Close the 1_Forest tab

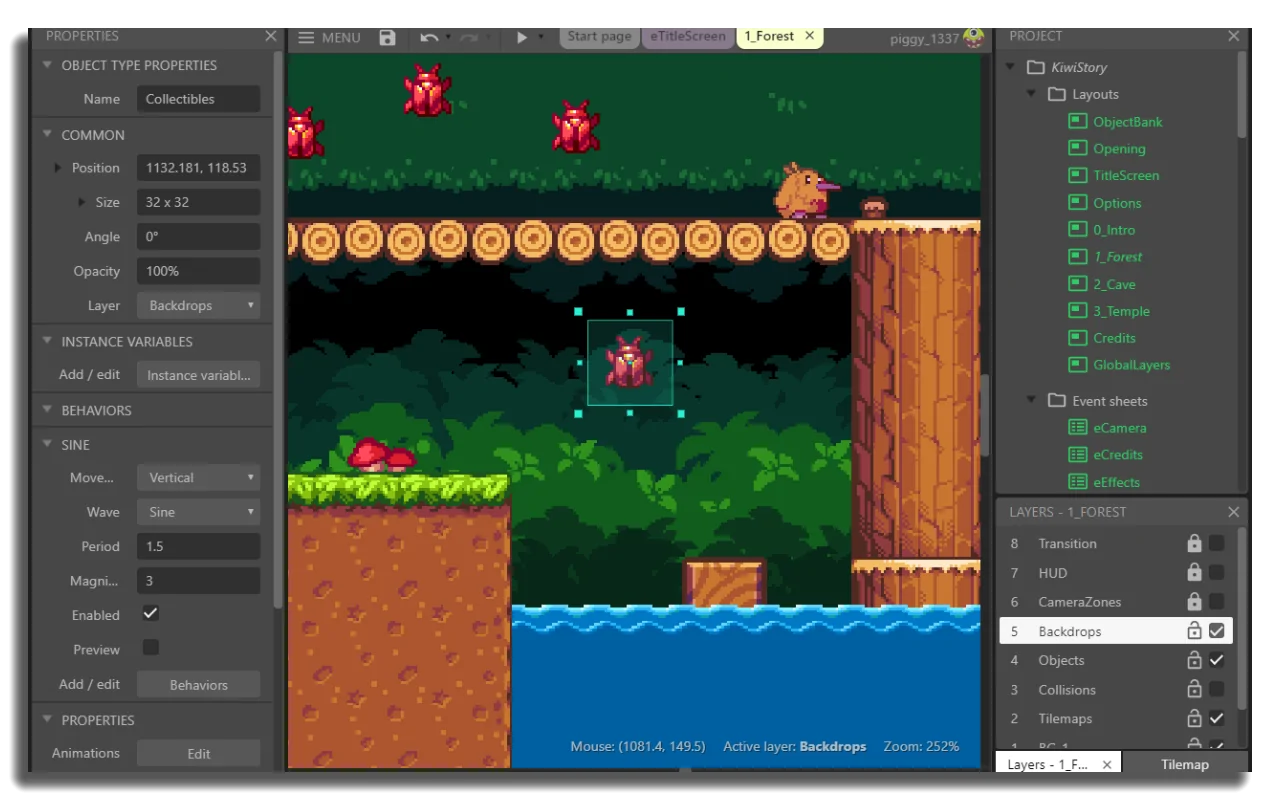tap(809, 36)
